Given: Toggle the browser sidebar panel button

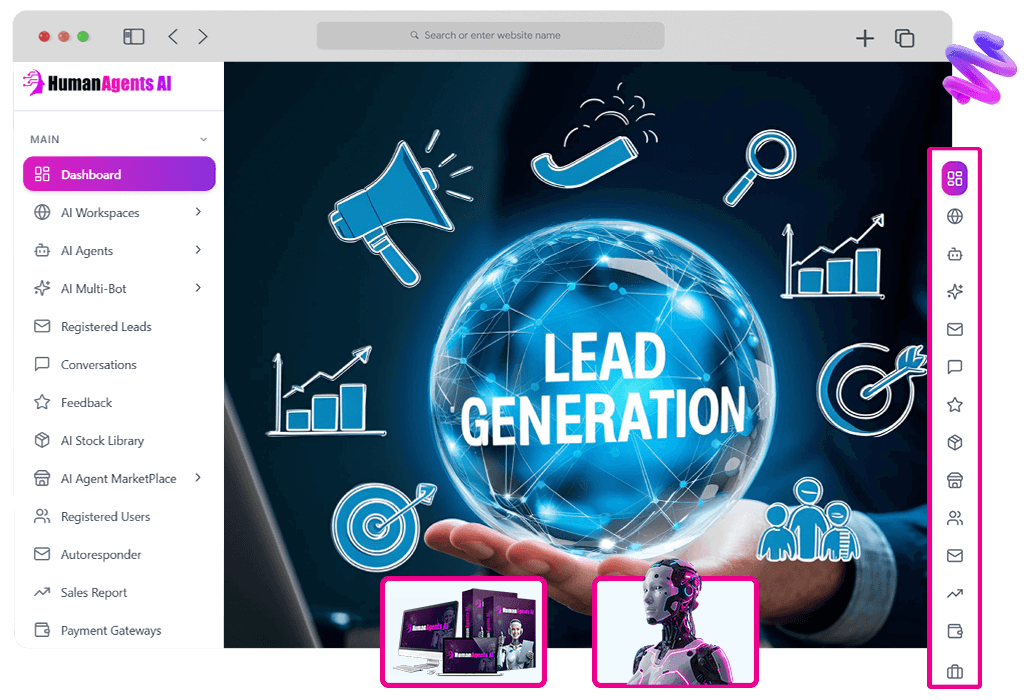Looking at the screenshot, I should pyautogui.click(x=134, y=37).
